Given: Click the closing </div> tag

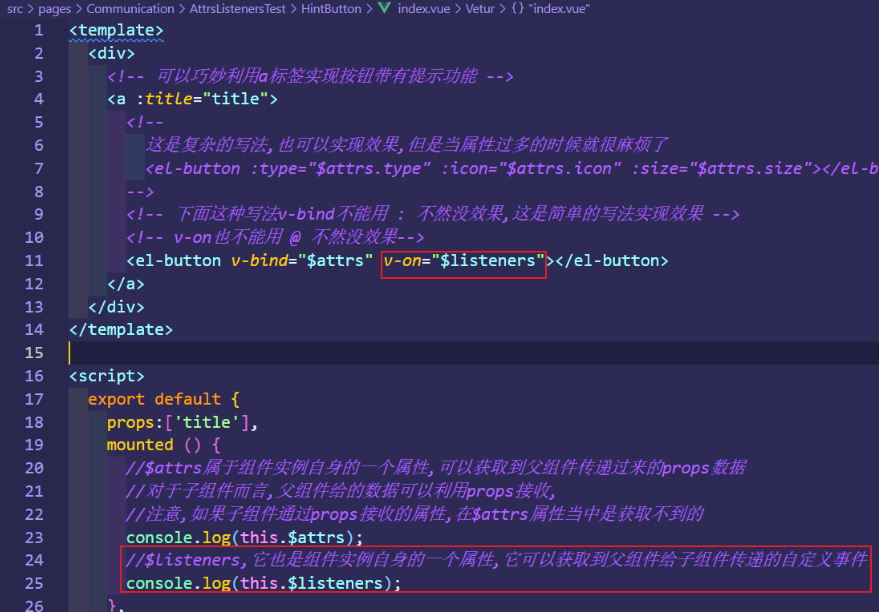Looking at the screenshot, I should point(116,307).
